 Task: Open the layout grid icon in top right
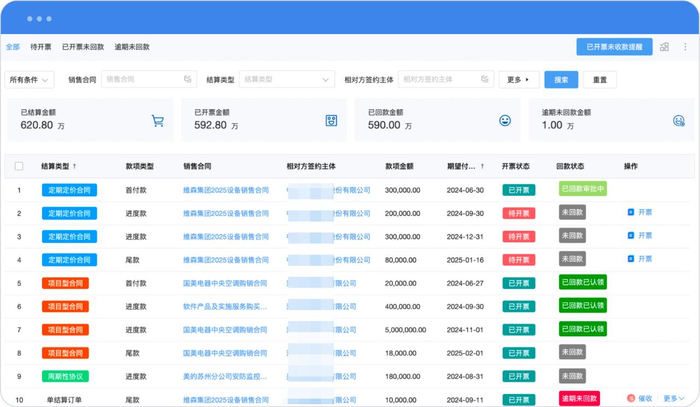click(x=664, y=47)
